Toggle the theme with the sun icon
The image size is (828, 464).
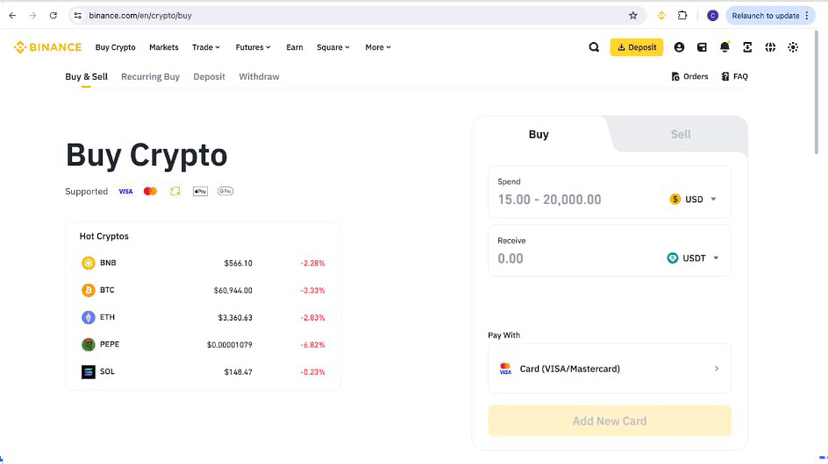pyautogui.click(x=793, y=47)
